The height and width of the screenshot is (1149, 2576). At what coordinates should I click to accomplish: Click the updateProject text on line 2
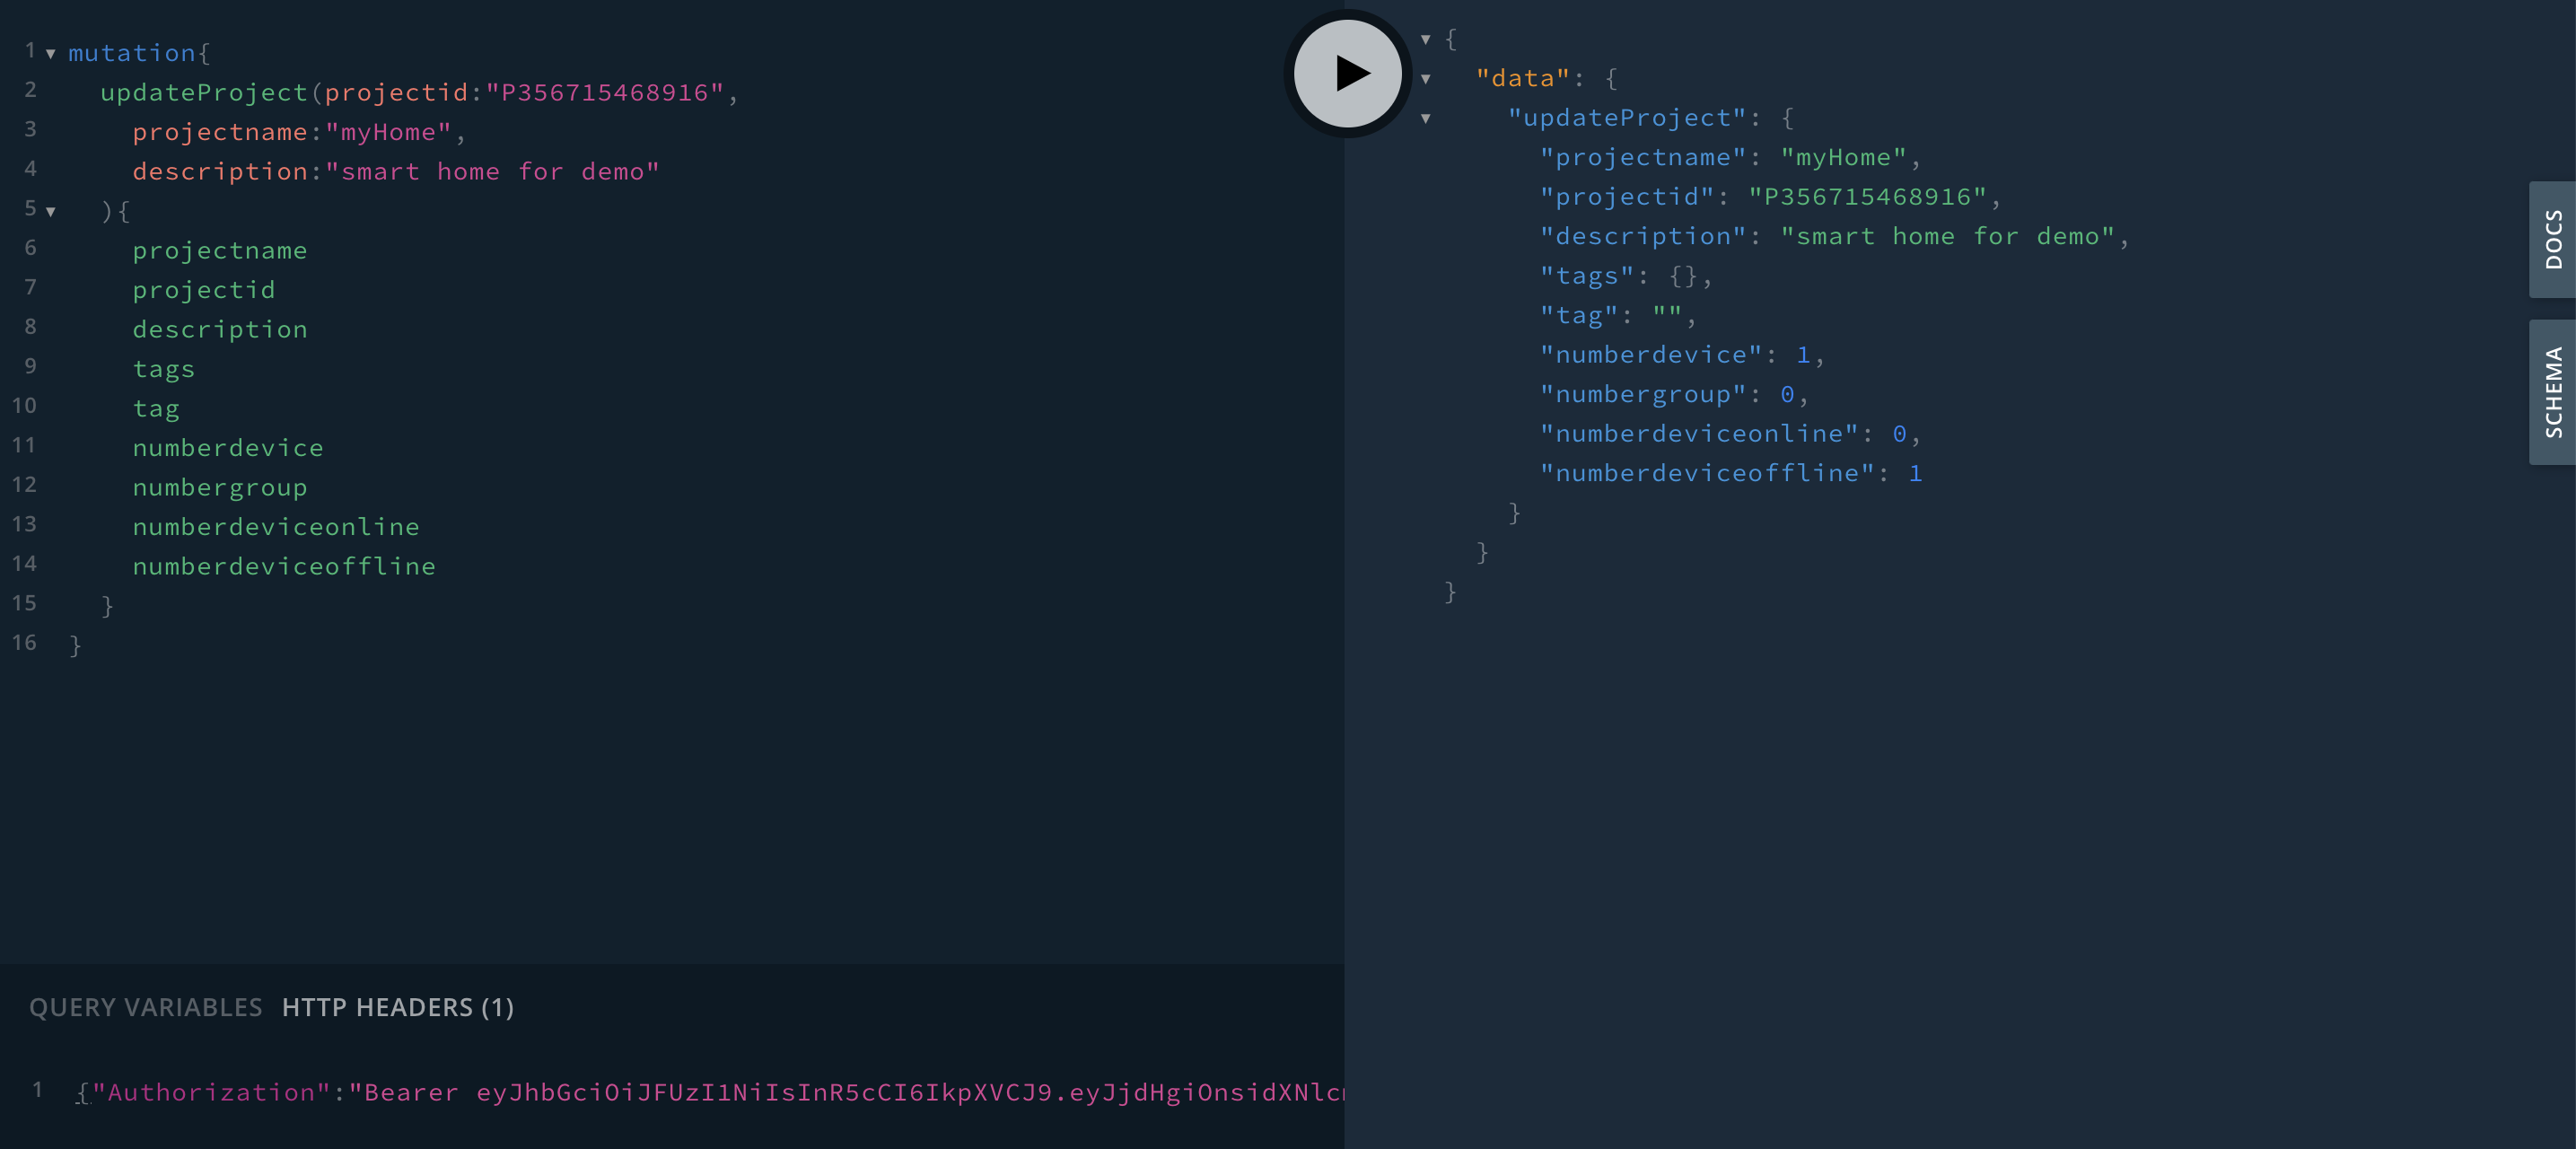(204, 92)
